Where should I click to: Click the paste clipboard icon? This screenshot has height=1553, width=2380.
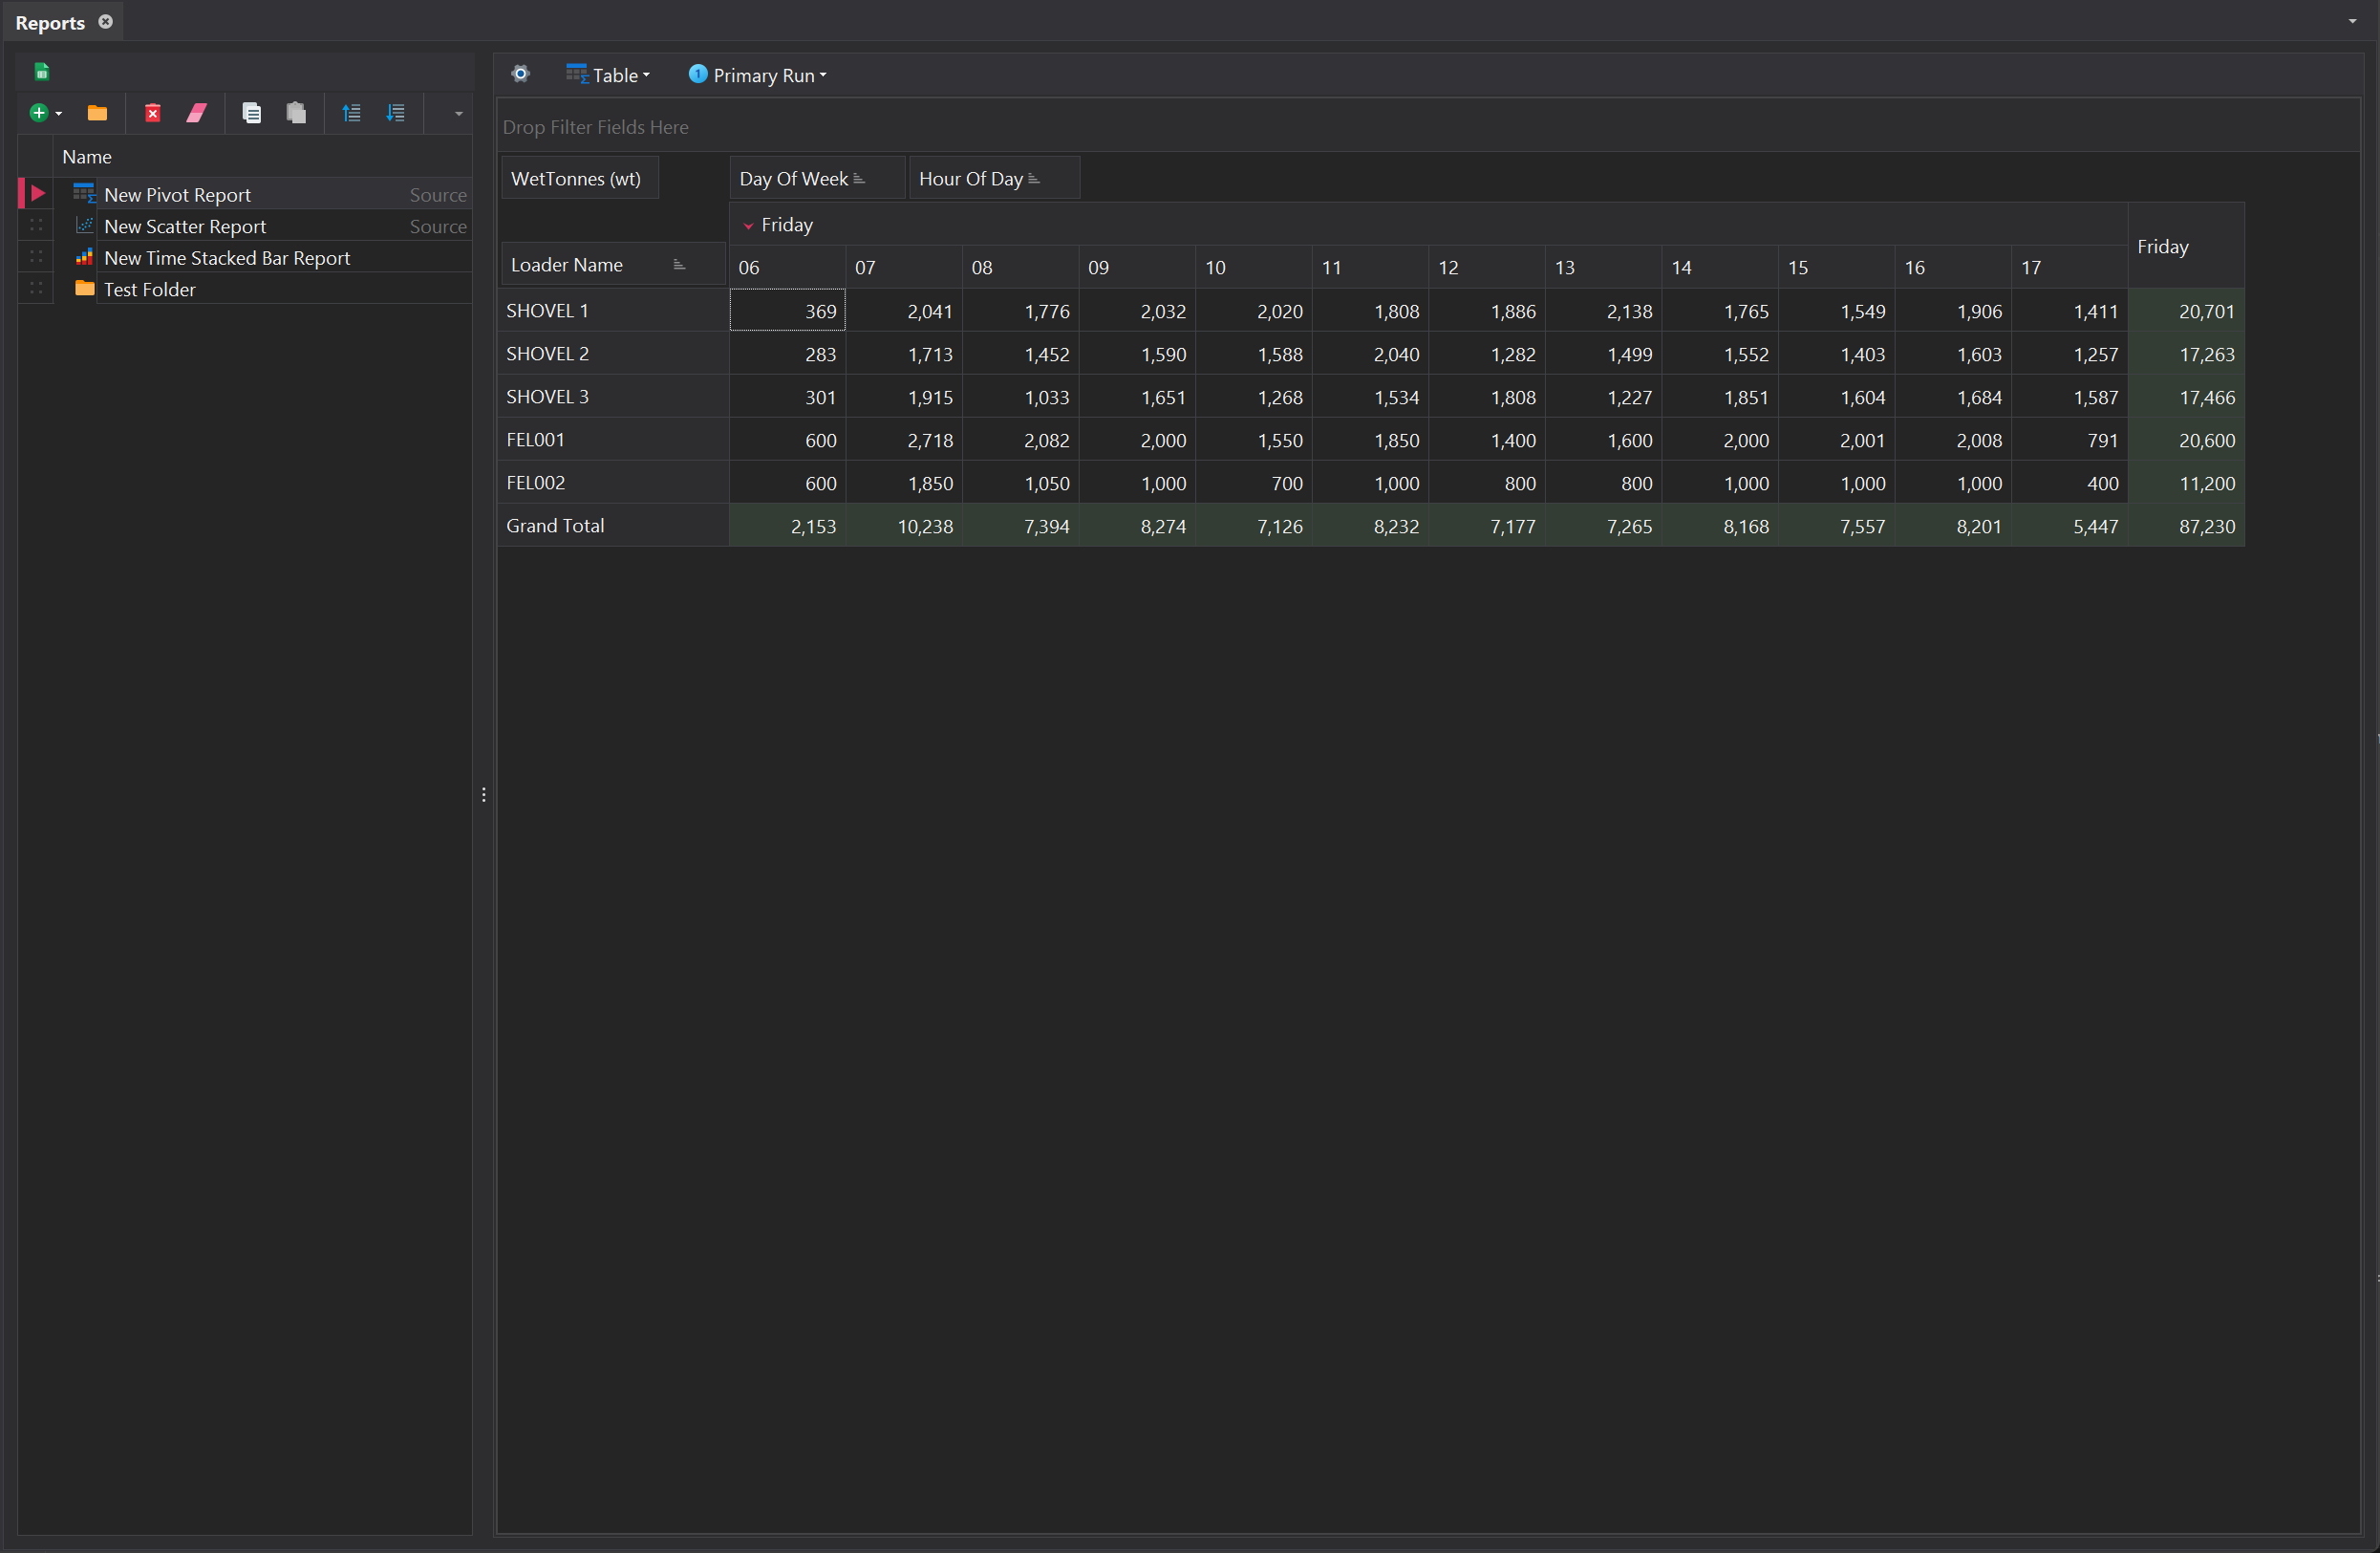[296, 113]
